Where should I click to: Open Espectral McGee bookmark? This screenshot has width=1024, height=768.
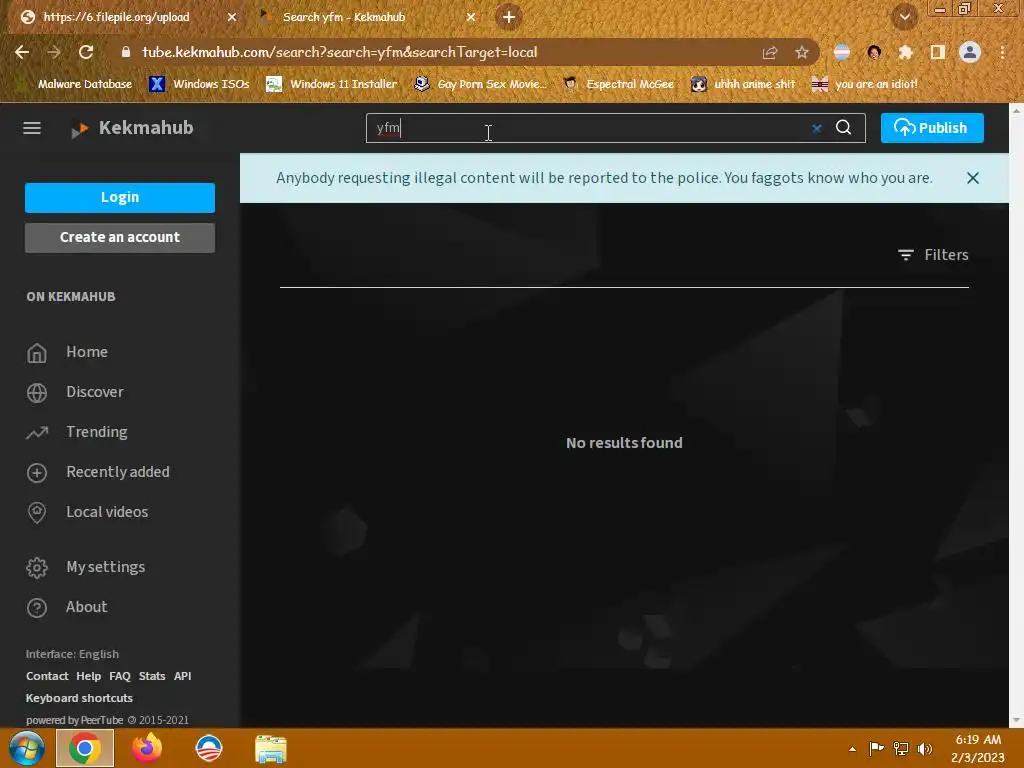[x=618, y=84]
